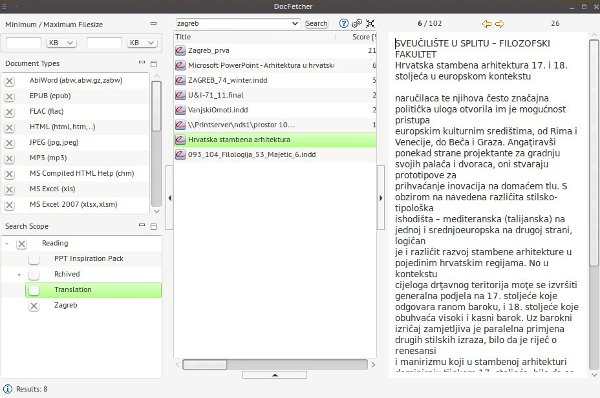Image resolution: width=600 pixels, height=398 pixels.
Task: Click the search query field containing zagreb
Action: pos(233,24)
